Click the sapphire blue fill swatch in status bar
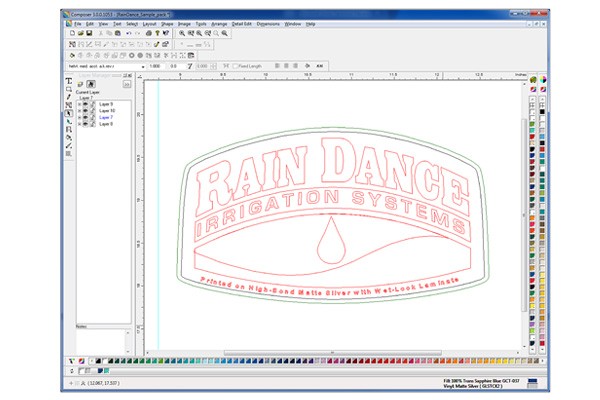The height and width of the screenshot is (400, 600). point(532,381)
